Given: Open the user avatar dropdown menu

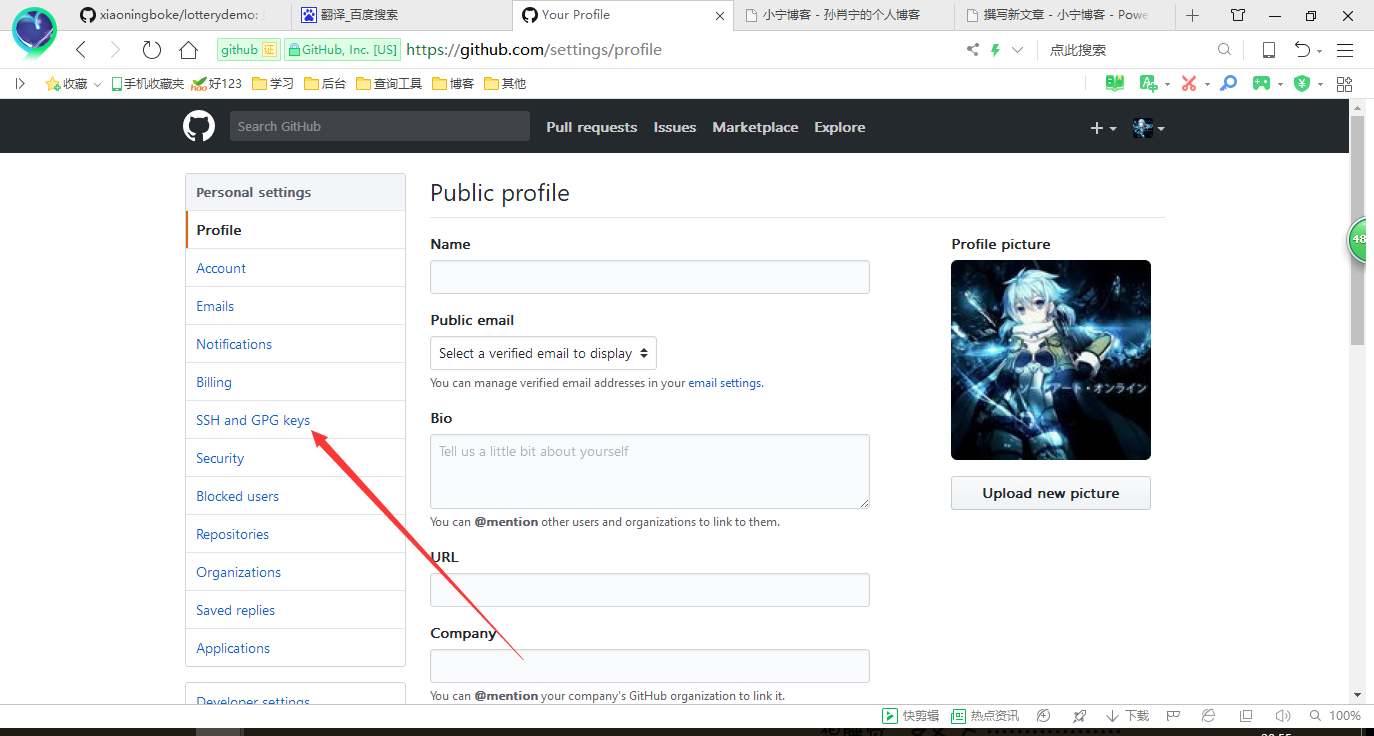Looking at the screenshot, I should 1148,128.
